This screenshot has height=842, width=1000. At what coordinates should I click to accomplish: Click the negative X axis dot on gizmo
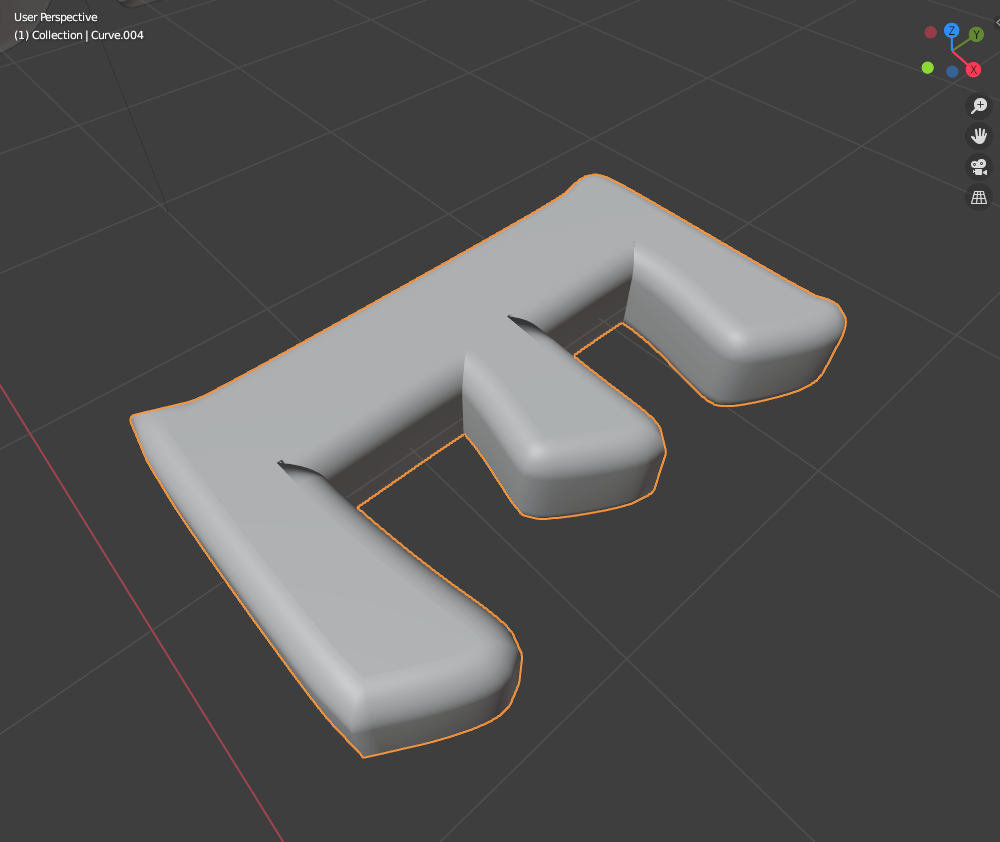click(930, 31)
